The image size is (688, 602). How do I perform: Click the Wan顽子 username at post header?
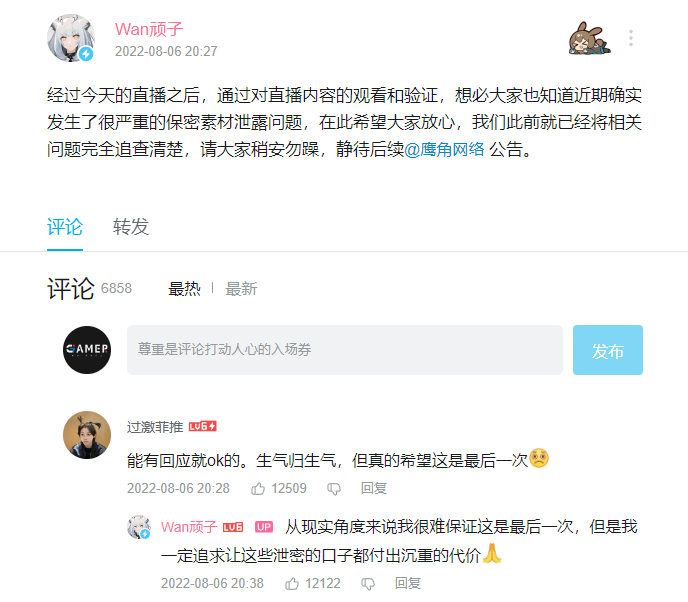point(149,29)
